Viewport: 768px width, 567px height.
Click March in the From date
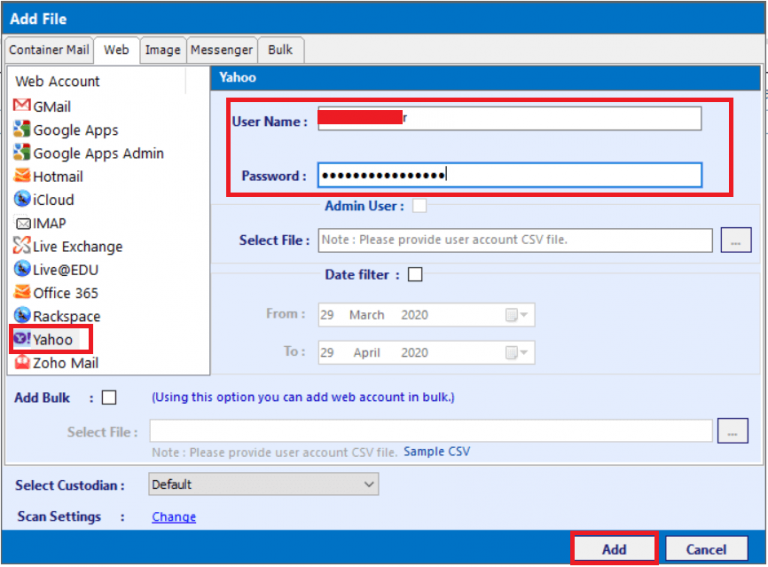[366, 314]
